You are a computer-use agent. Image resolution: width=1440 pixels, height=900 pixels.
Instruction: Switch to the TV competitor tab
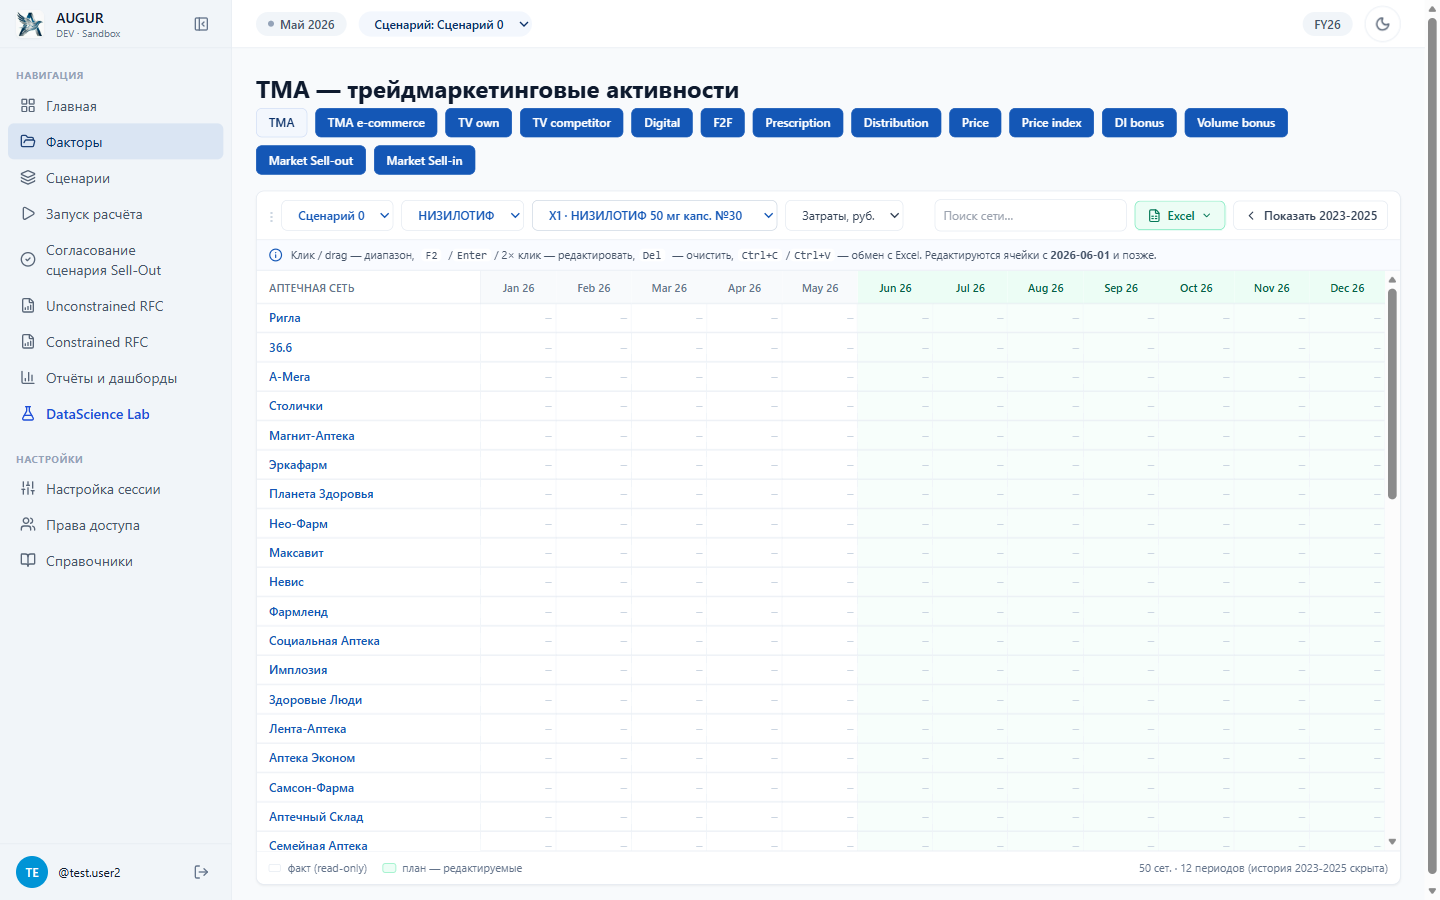572,123
